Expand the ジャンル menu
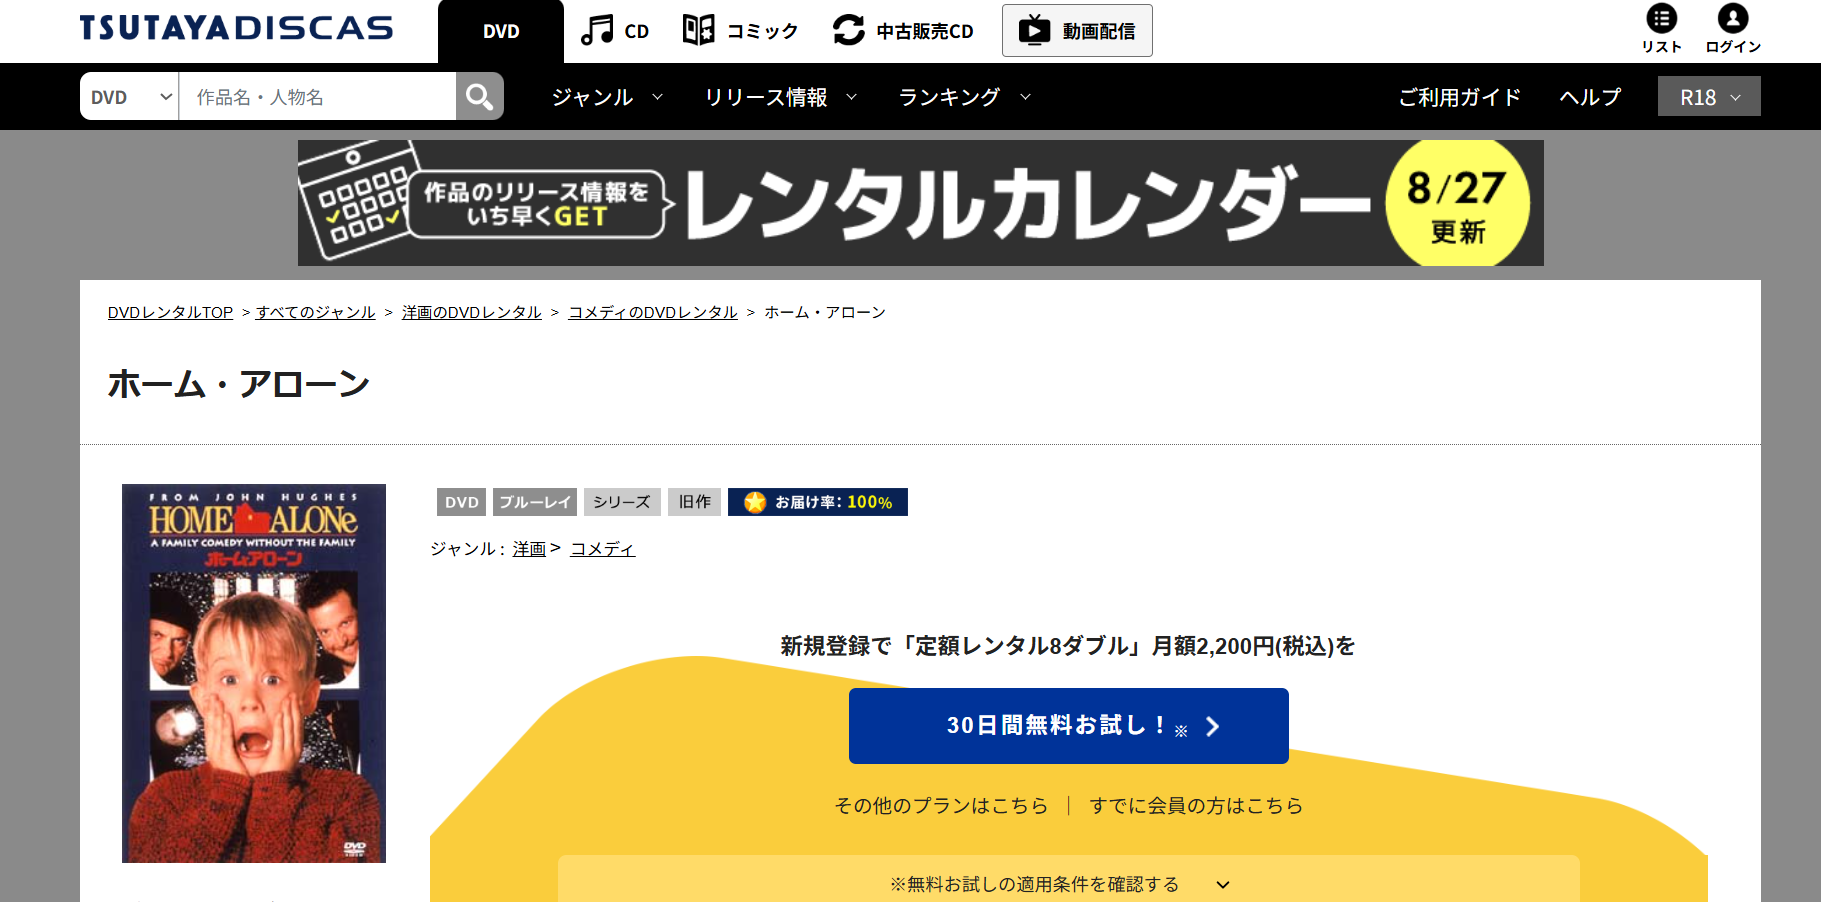This screenshot has width=1821, height=902. pyautogui.click(x=607, y=97)
